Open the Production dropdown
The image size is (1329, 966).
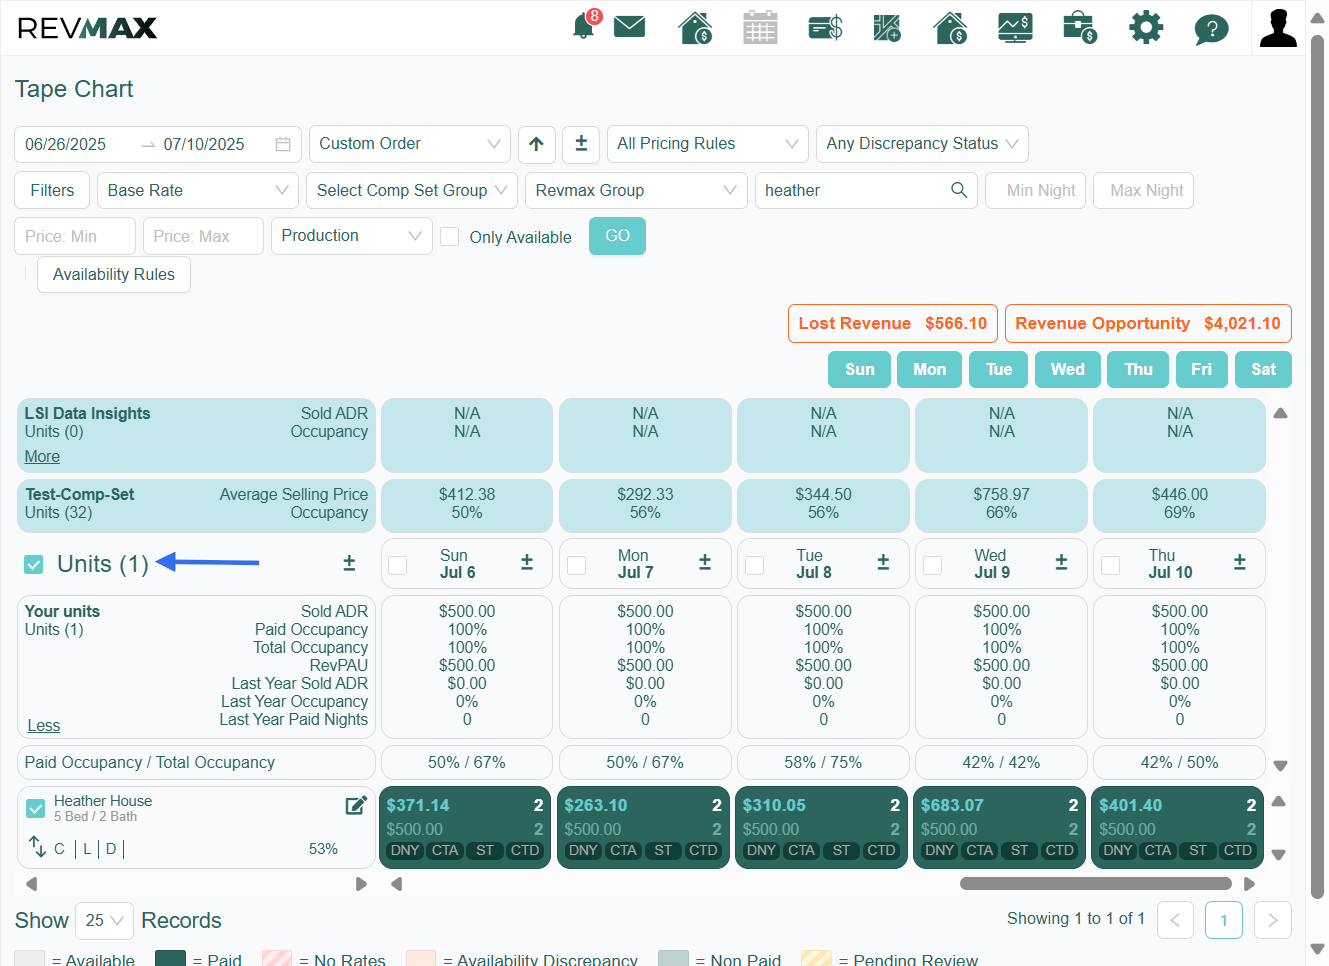[352, 236]
